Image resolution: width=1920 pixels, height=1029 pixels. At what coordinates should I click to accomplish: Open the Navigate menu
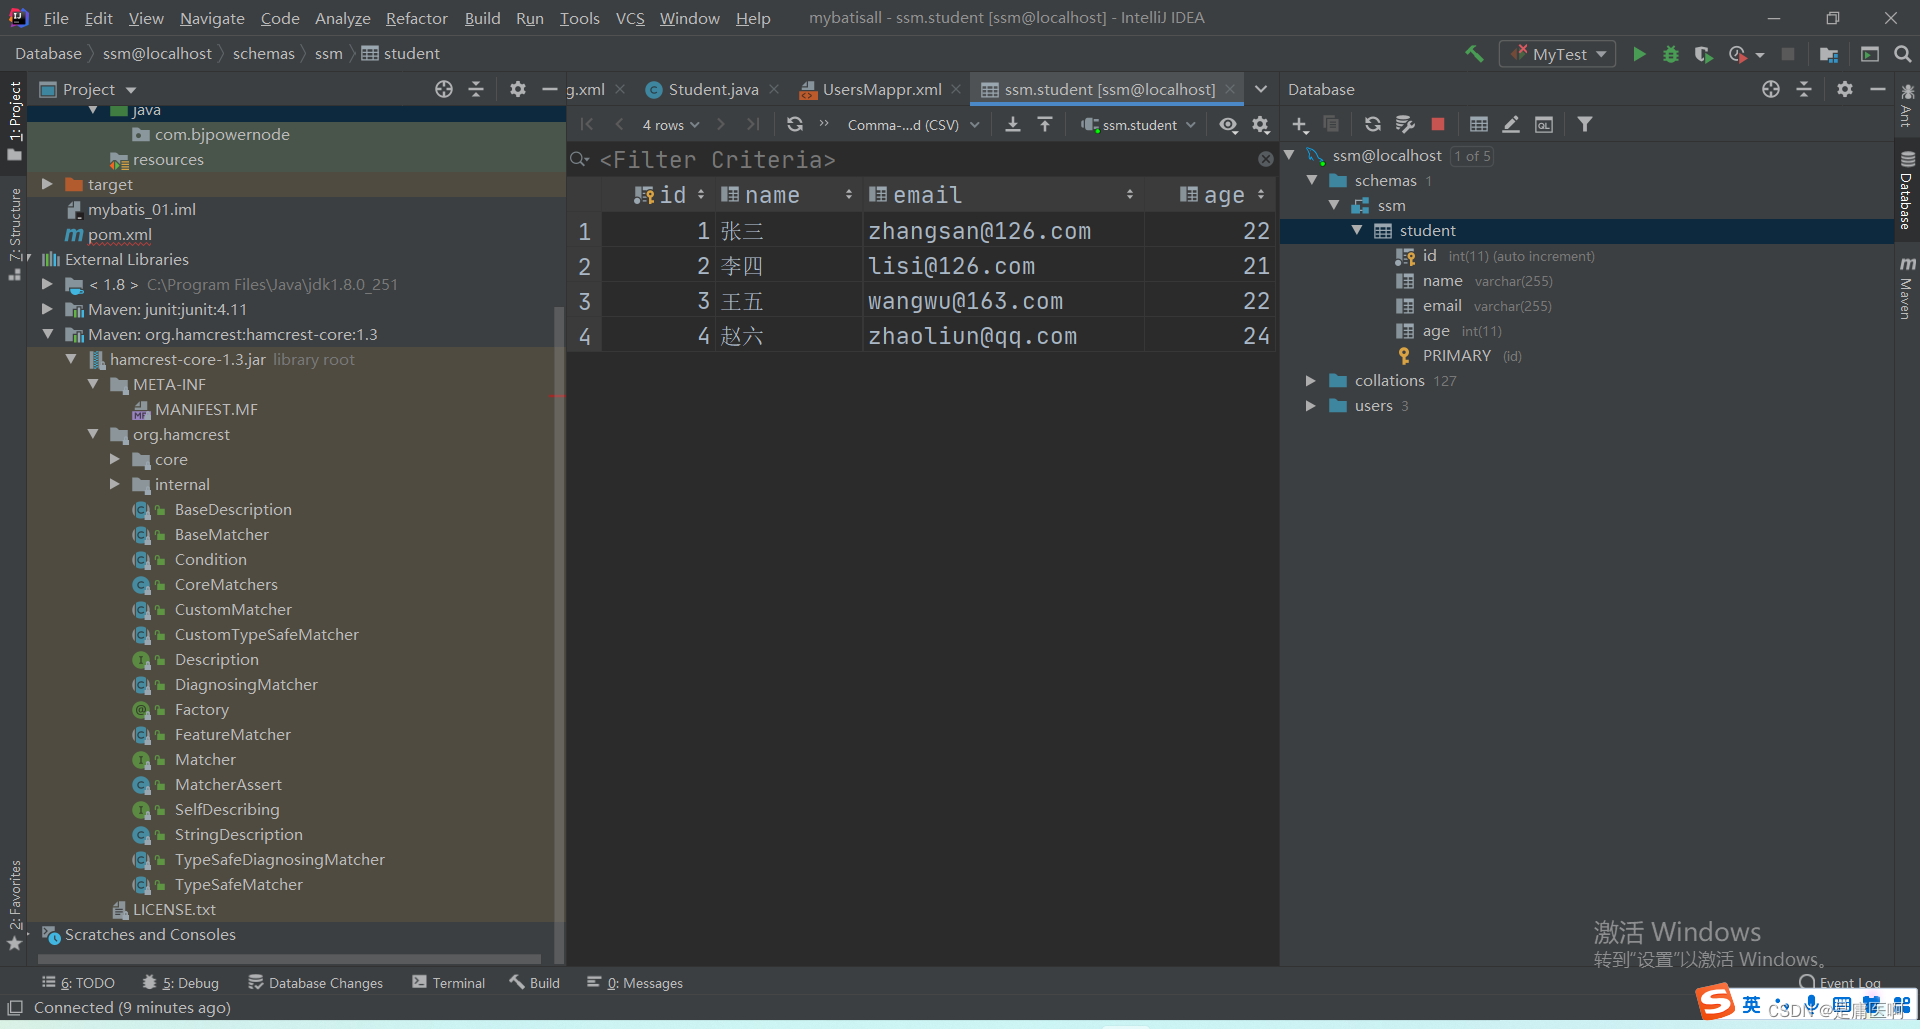[x=212, y=18]
